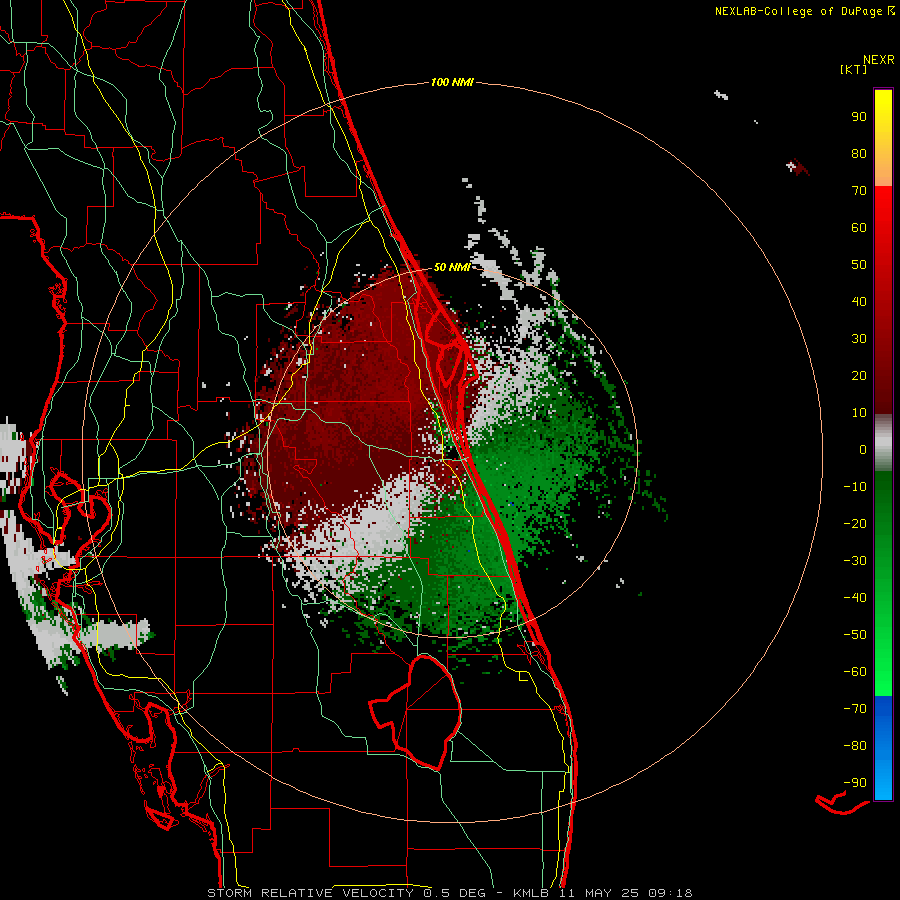
Task: Click the 20 value on the velocity scale
Action: [859, 375]
